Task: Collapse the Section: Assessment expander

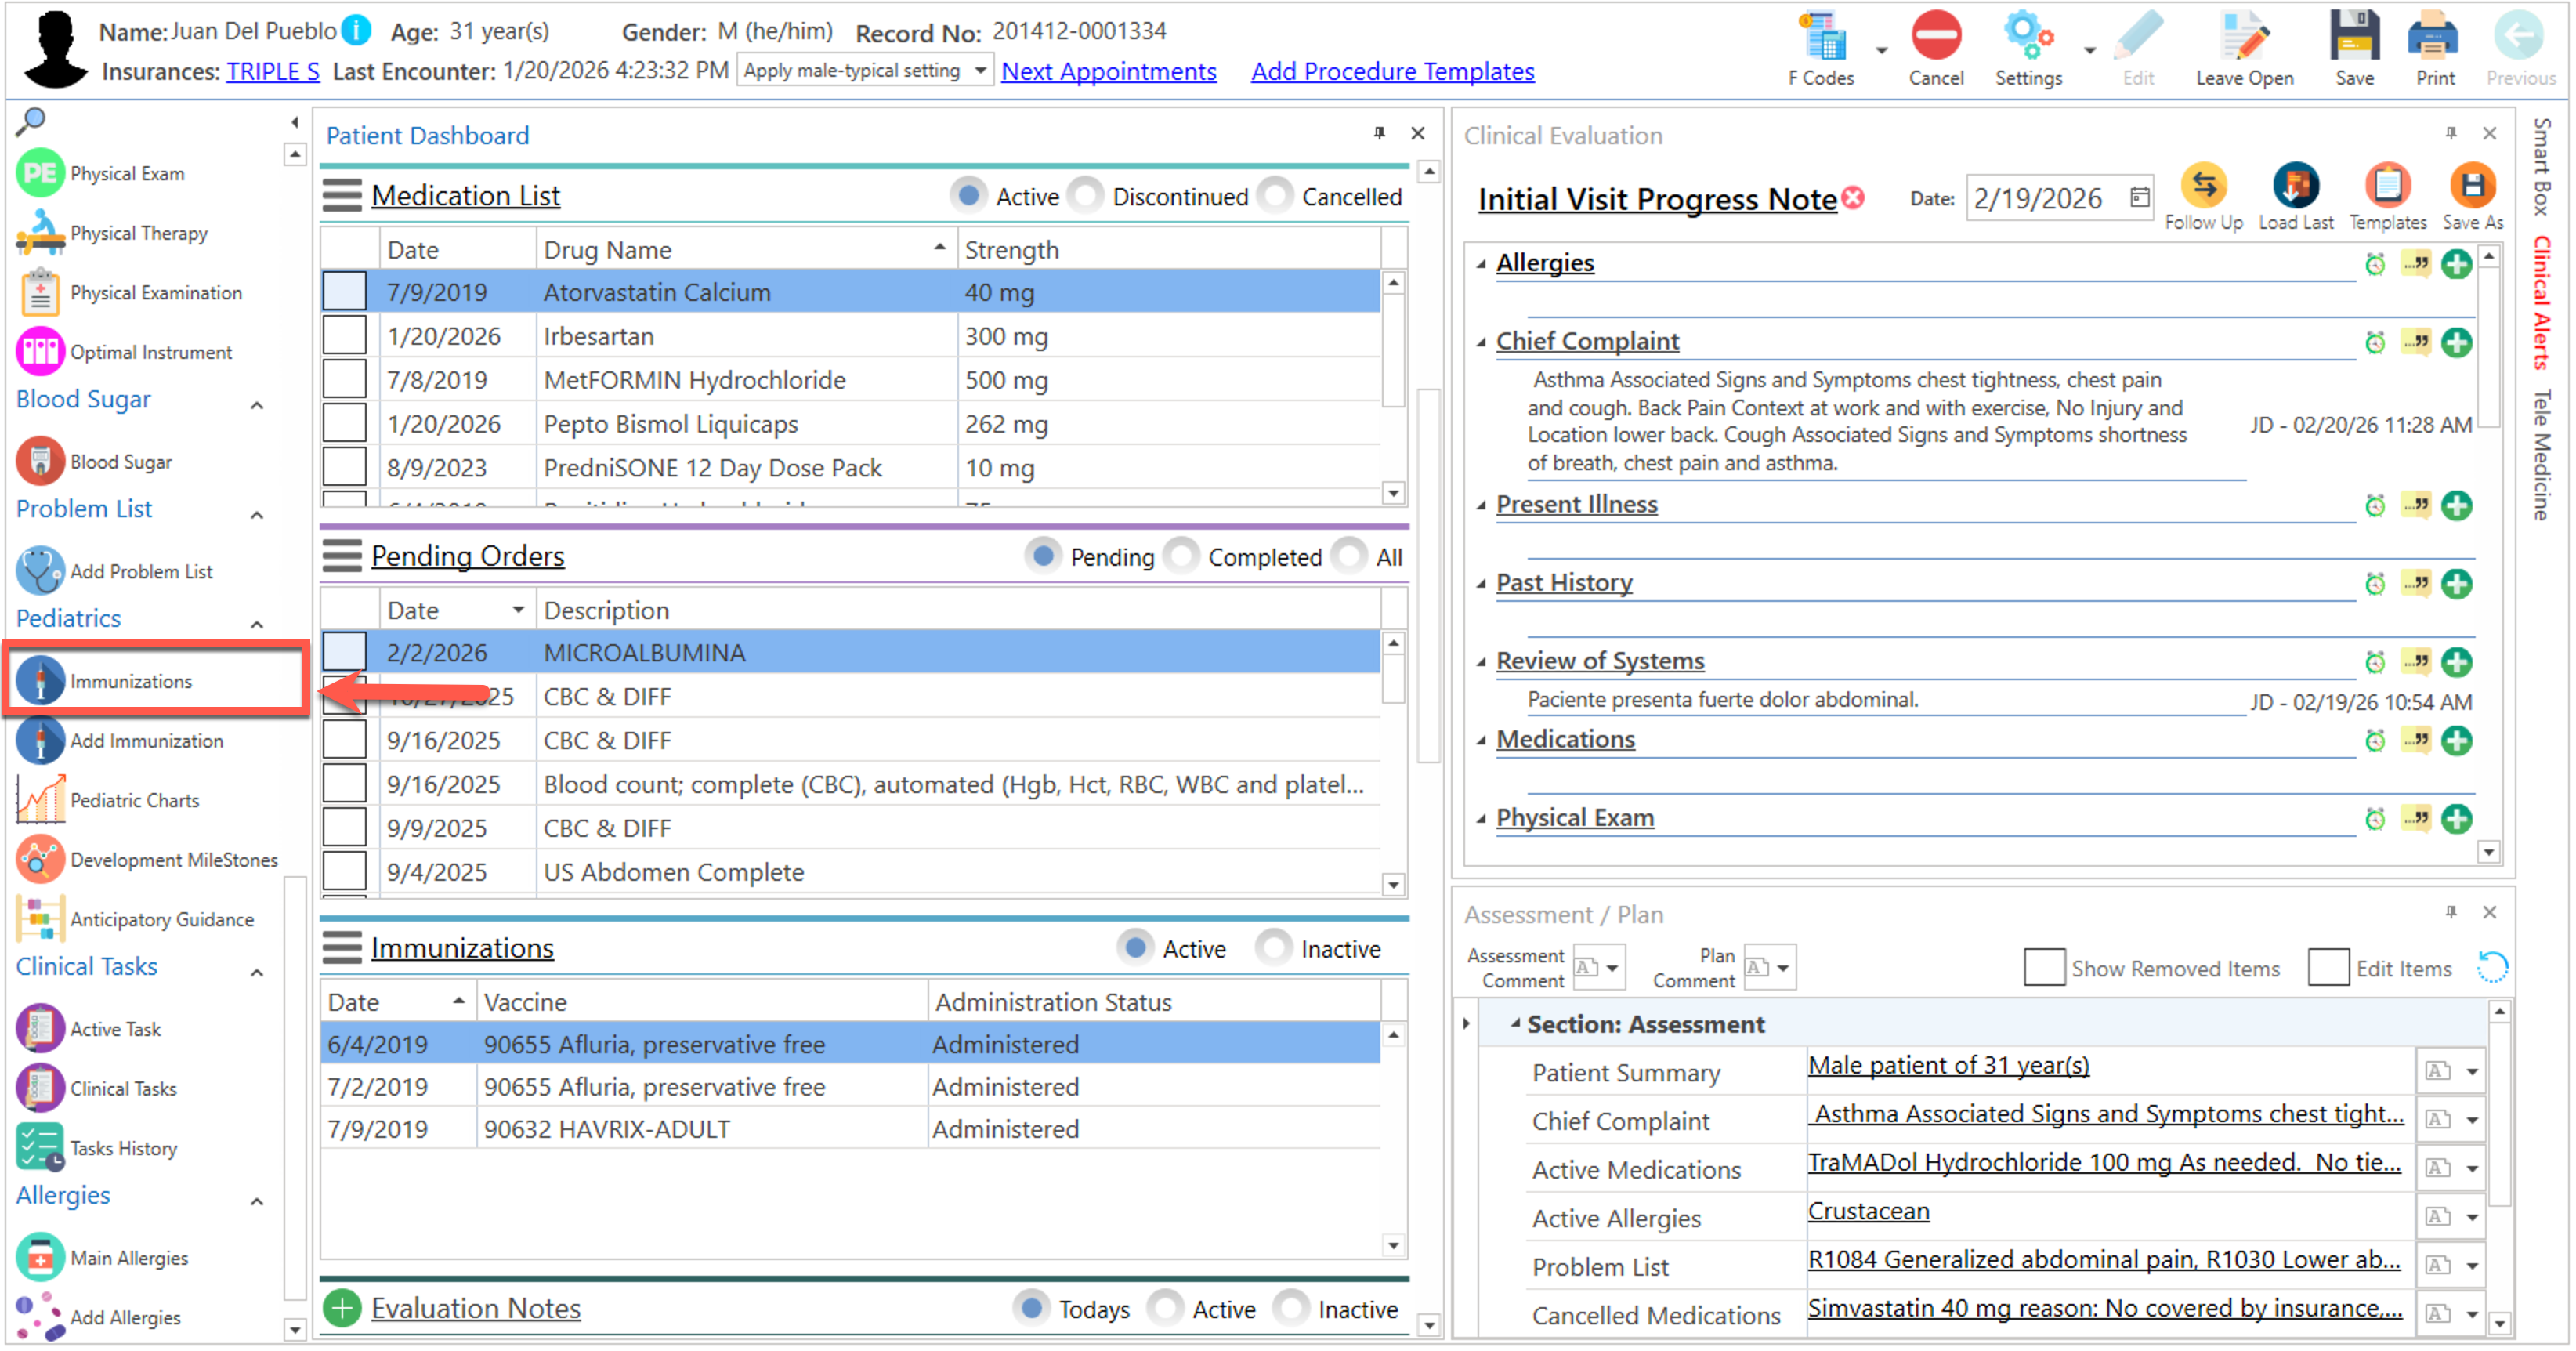Action: pyautogui.click(x=1515, y=1023)
